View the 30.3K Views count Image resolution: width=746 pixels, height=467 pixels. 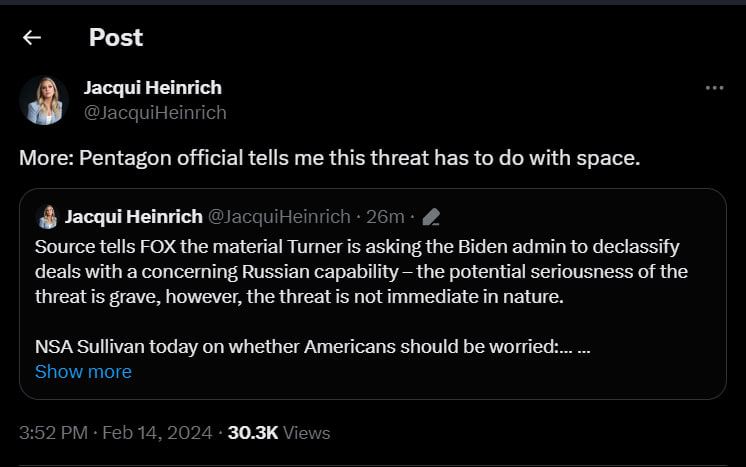(x=254, y=433)
